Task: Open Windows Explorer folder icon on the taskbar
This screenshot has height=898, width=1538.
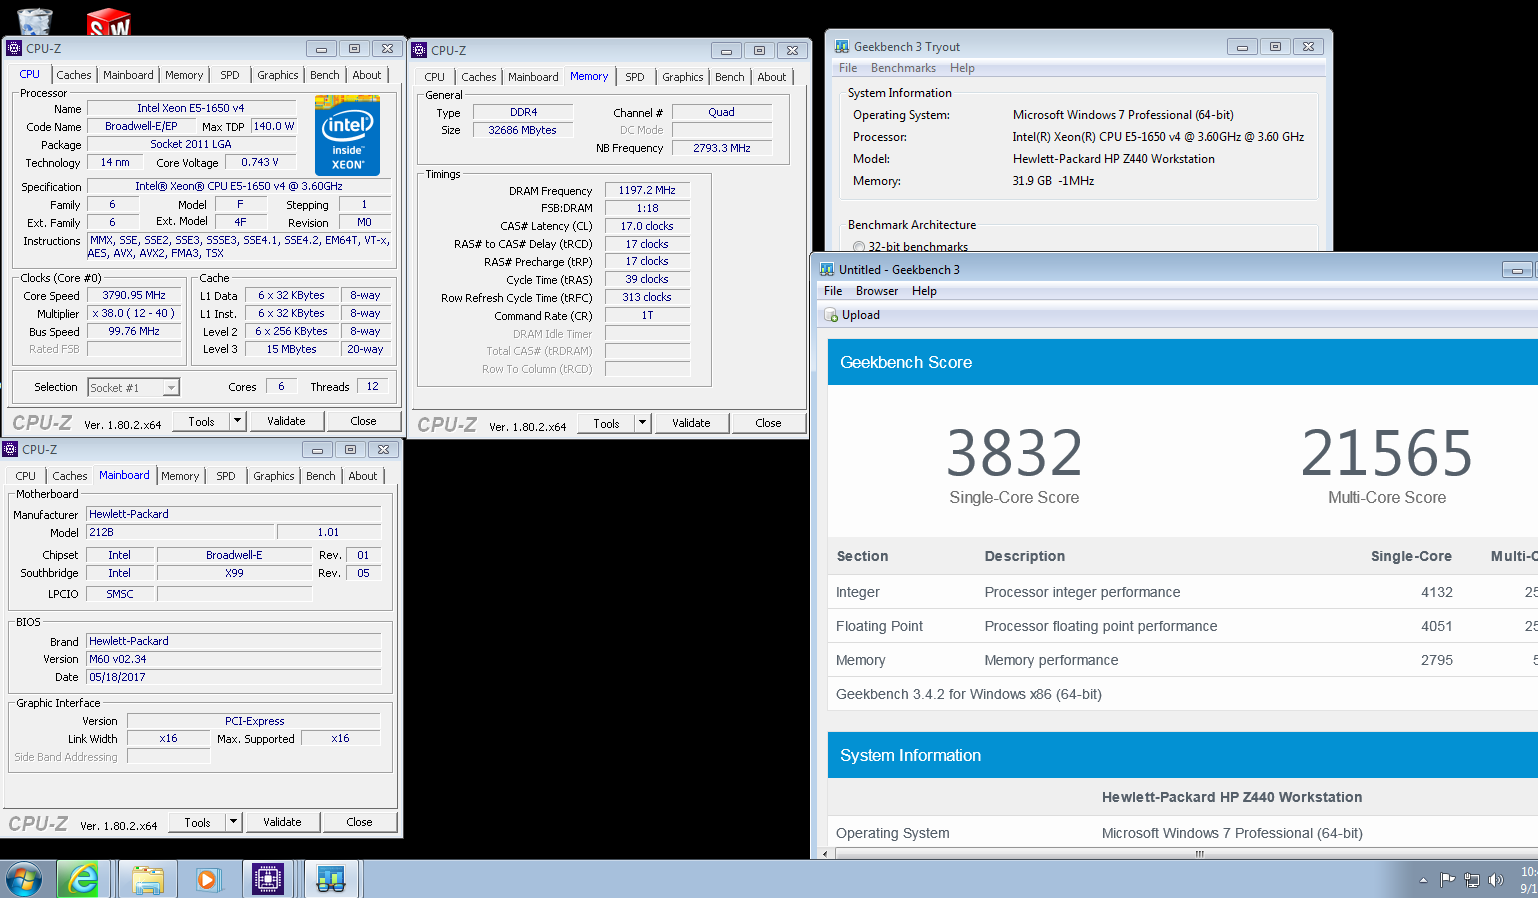Action: click(x=147, y=879)
